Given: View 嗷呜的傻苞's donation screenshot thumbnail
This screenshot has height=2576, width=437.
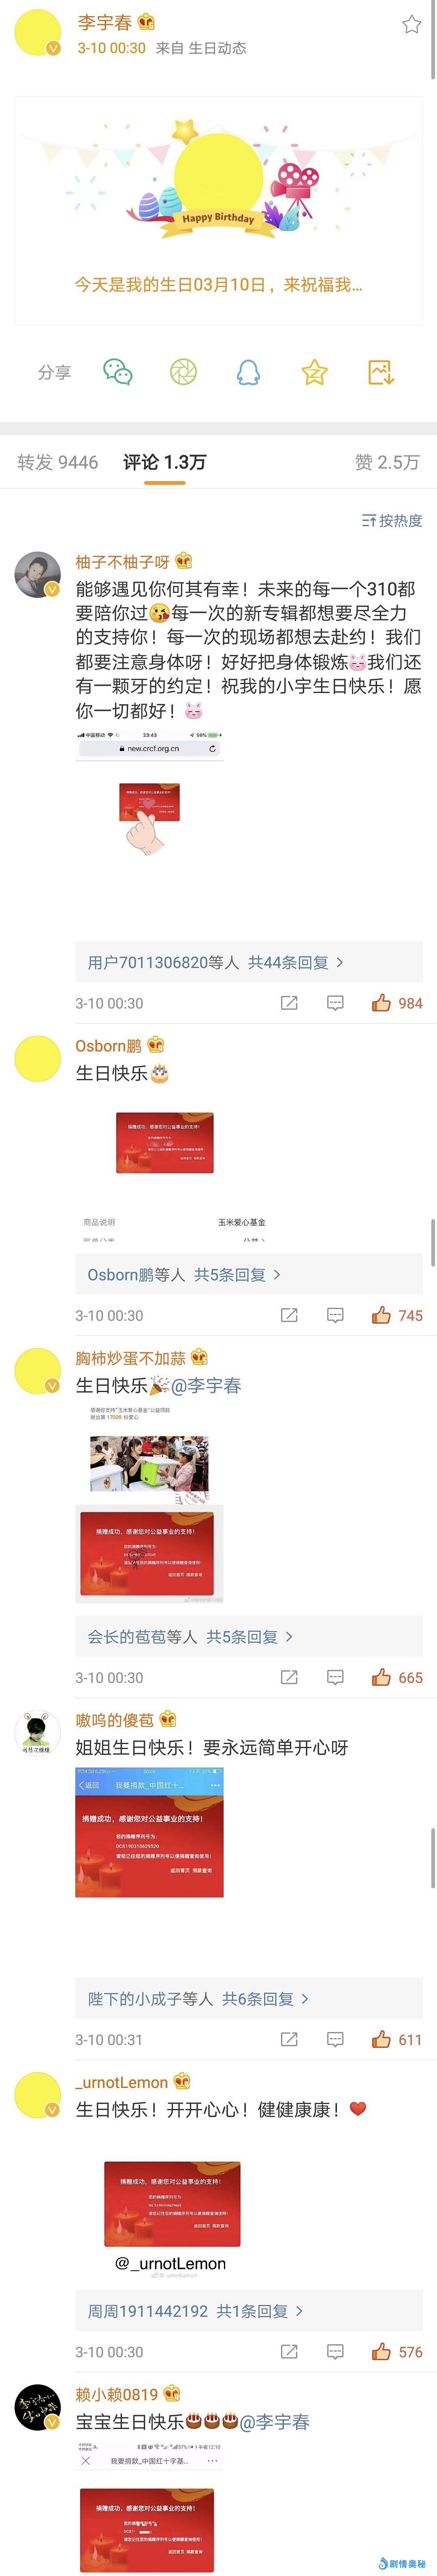Looking at the screenshot, I should pyautogui.click(x=149, y=1832).
